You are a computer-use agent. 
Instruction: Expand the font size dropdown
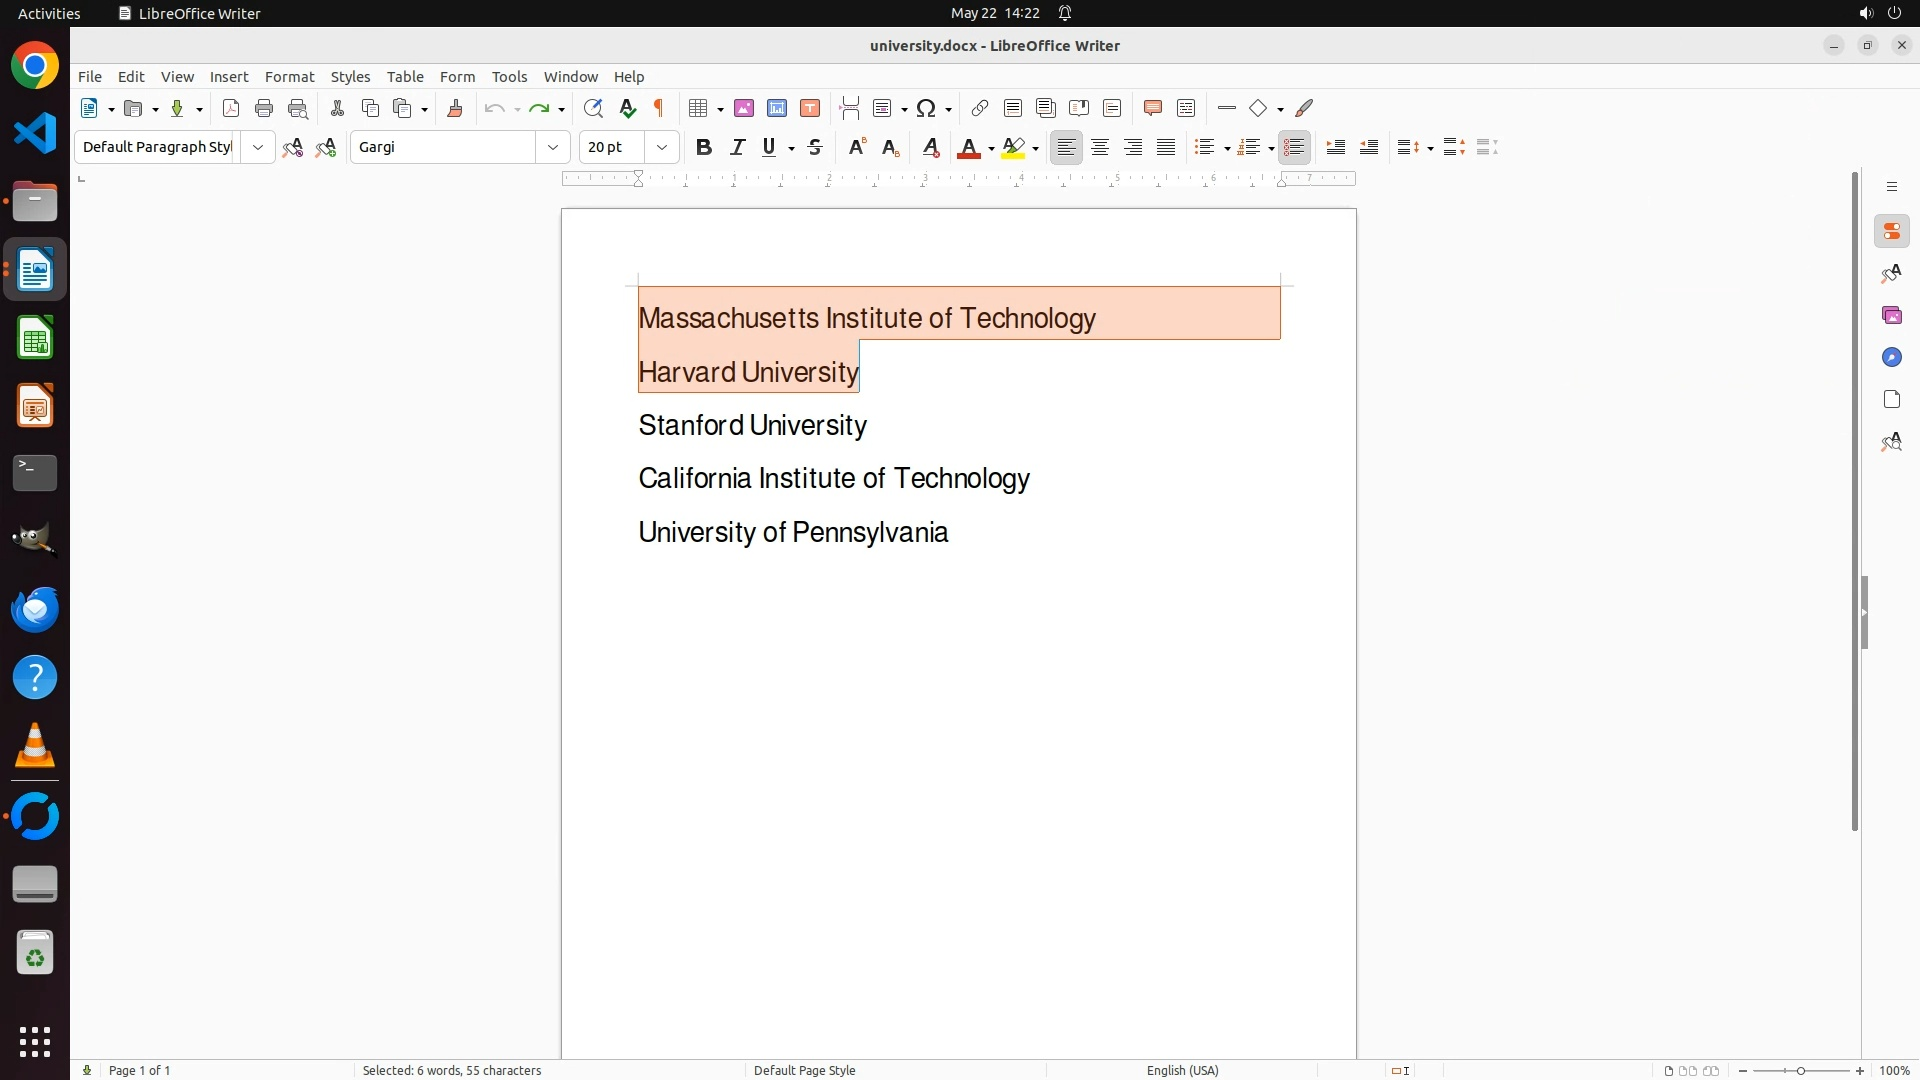point(662,147)
